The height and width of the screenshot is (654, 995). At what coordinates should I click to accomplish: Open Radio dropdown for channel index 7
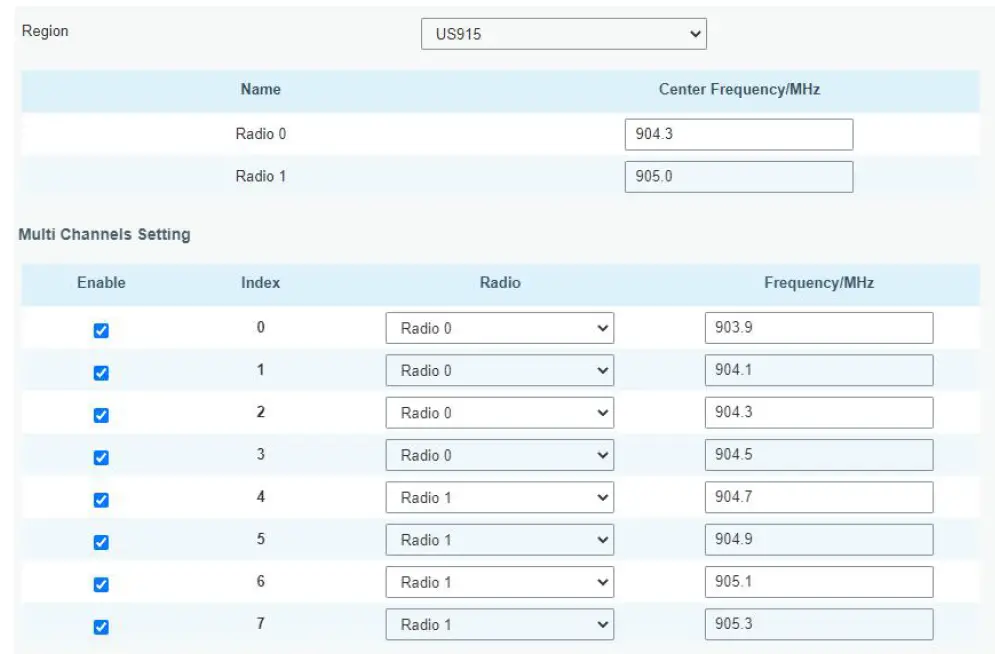499,624
